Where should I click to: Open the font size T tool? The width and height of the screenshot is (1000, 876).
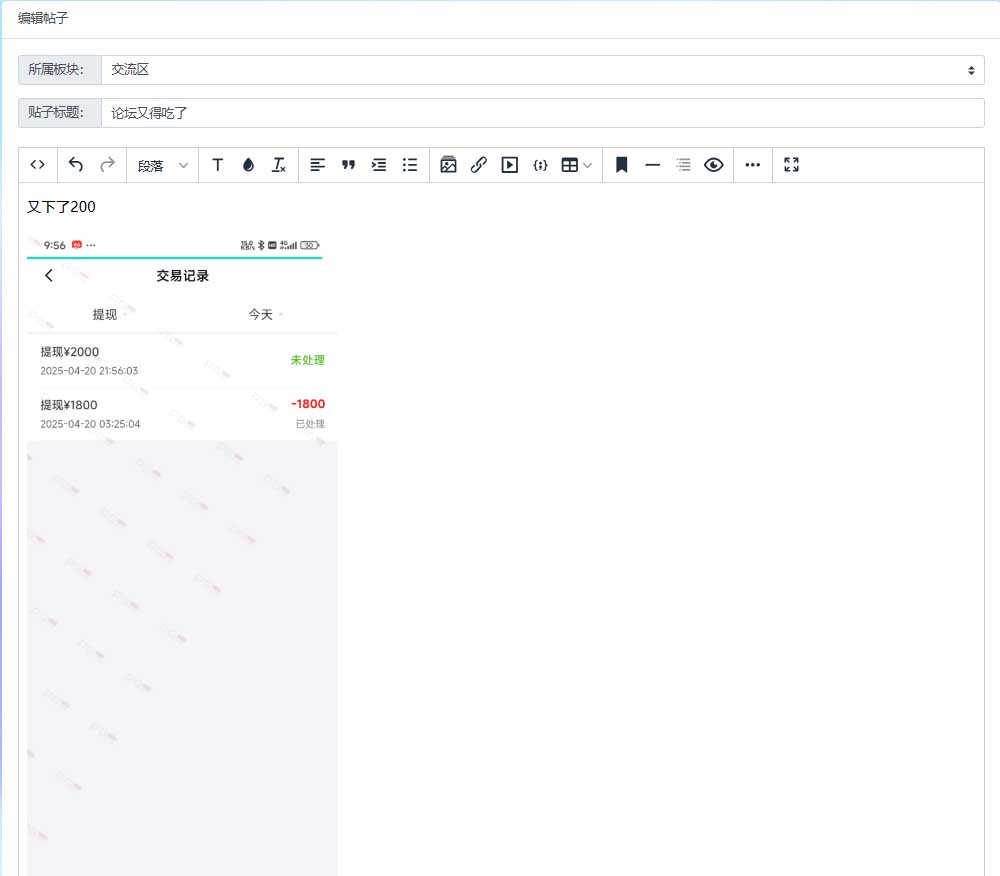(x=217, y=165)
